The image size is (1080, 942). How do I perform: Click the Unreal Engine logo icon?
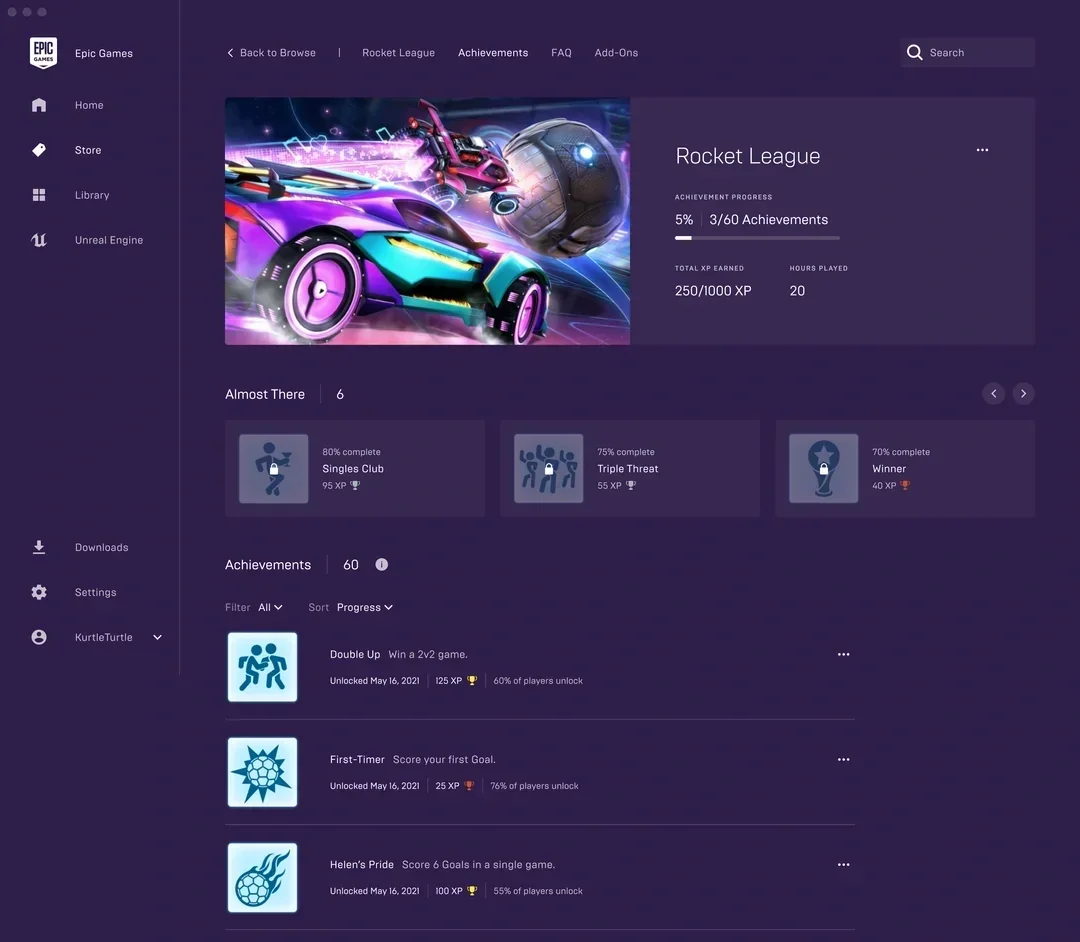pyautogui.click(x=39, y=240)
